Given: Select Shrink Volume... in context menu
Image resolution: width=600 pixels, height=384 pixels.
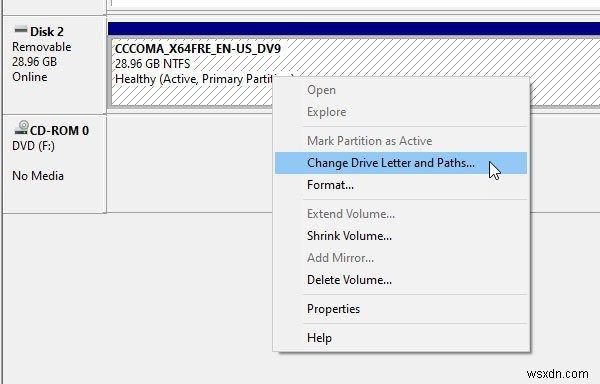Looking at the screenshot, I should coord(401,236).
